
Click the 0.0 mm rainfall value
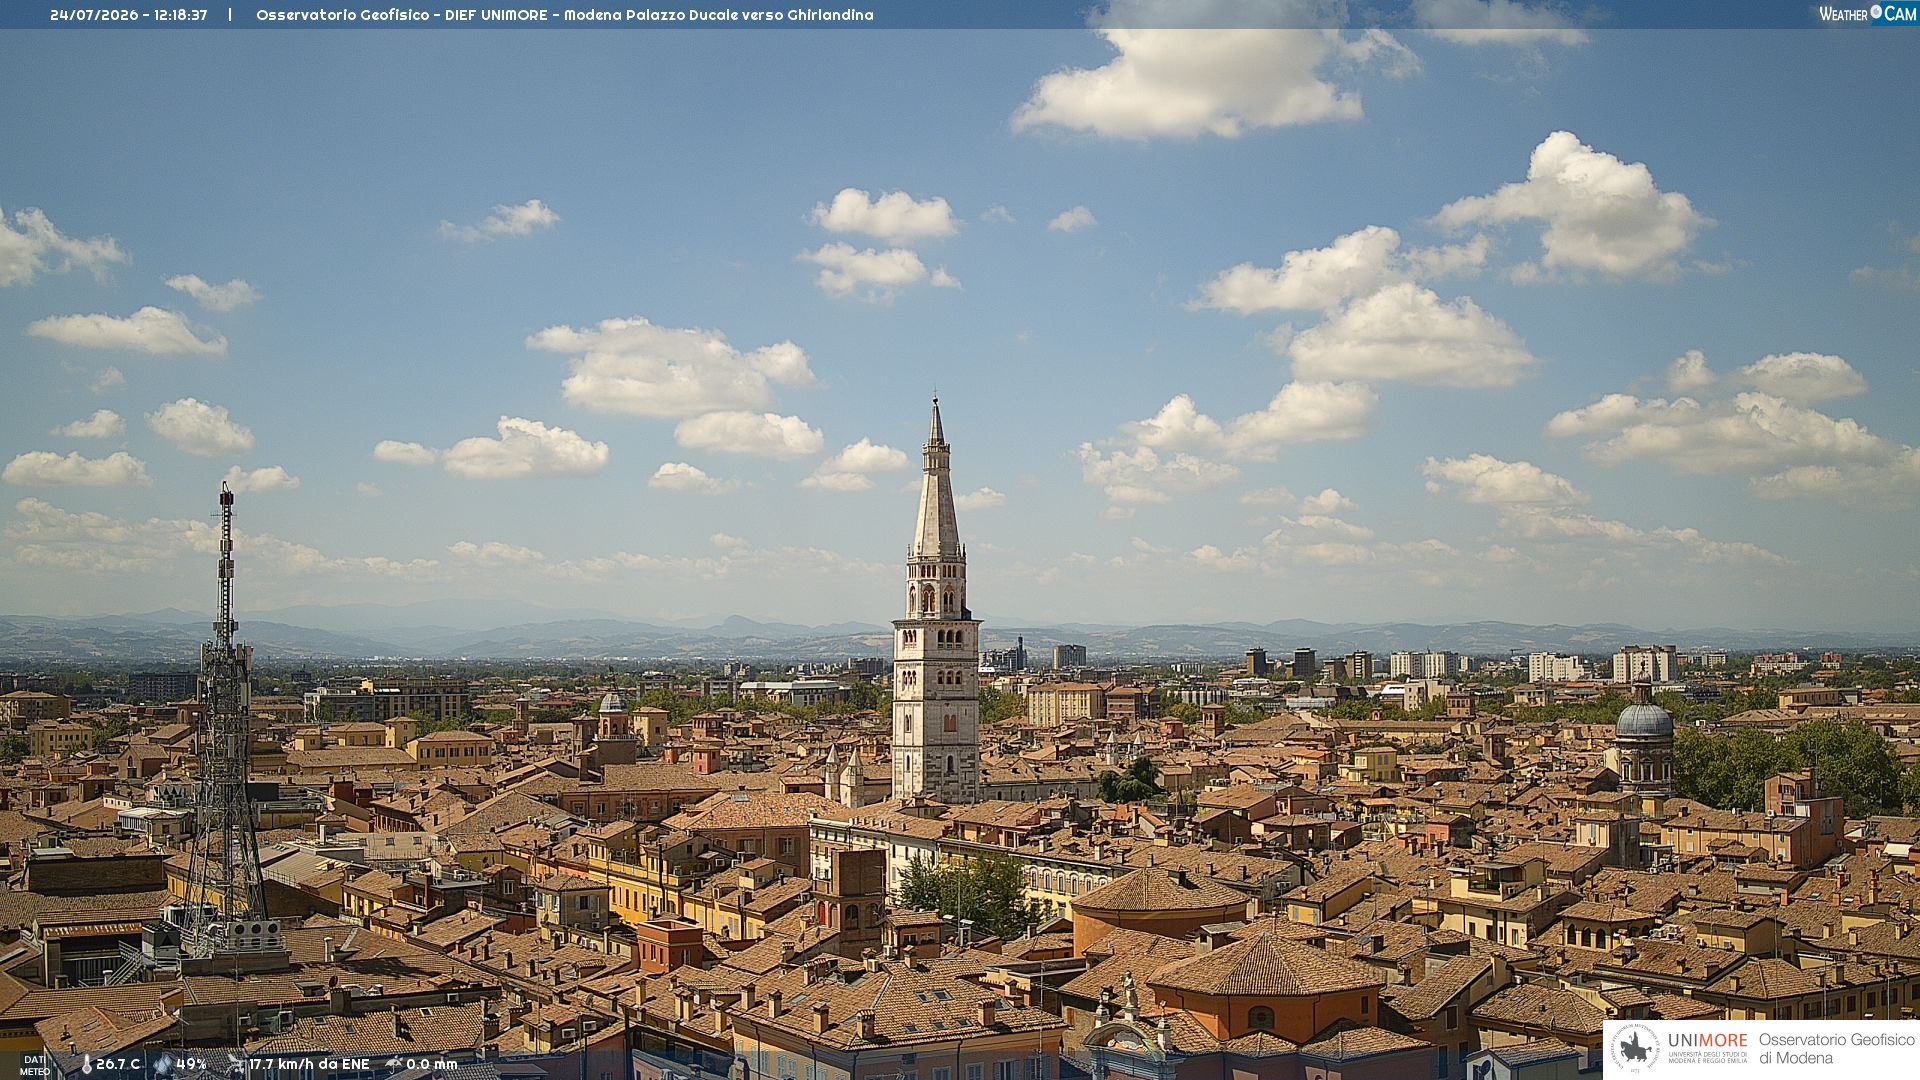tap(432, 1065)
